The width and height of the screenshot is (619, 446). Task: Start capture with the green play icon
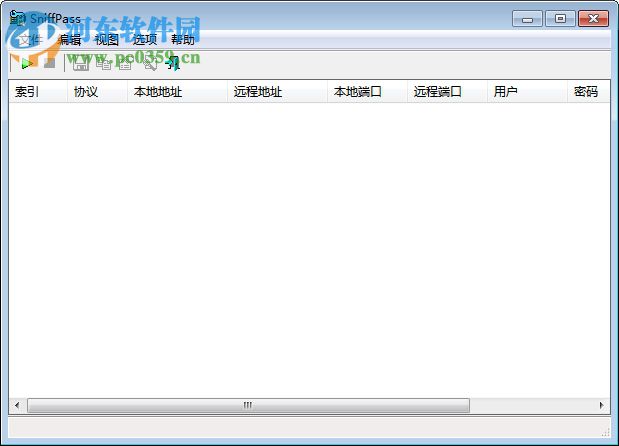[x=27, y=63]
